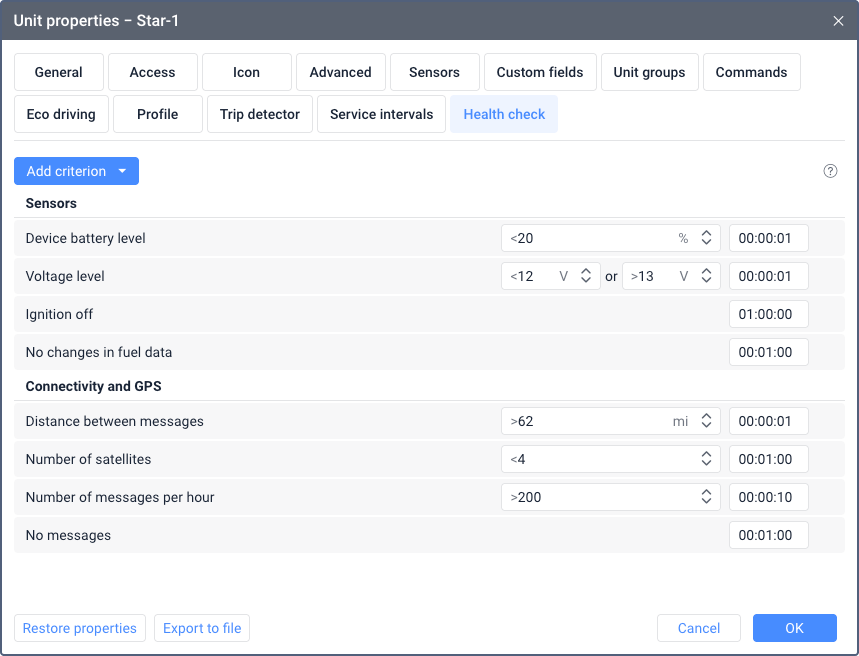Click the Cancel button
This screenshot has width=859, height=656.
(698, 628)
